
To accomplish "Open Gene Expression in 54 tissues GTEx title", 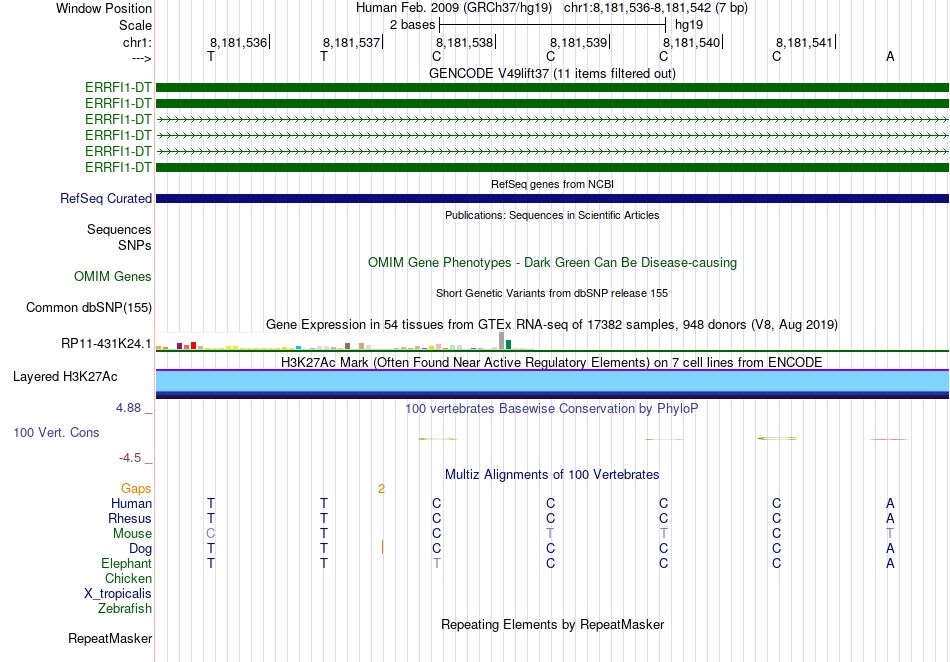I will [552, 325].
